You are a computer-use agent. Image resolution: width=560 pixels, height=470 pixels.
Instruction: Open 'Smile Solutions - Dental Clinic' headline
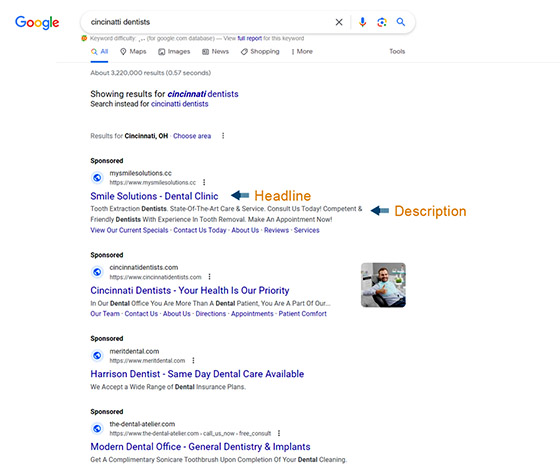coord(154,196)
